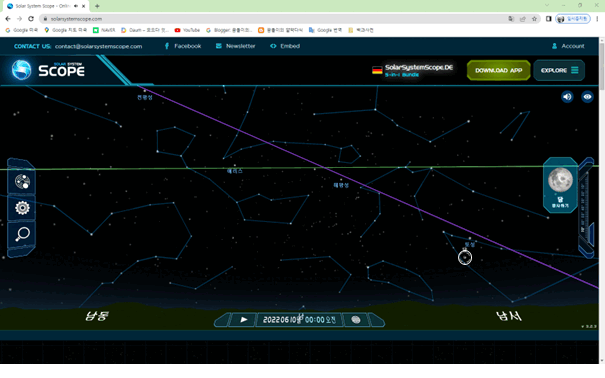Click the contact@solarsystemscope.com email address
Image resolution: width=605 pixels, height=378 pixels.
pyautogui.click(x=98, y=46)
